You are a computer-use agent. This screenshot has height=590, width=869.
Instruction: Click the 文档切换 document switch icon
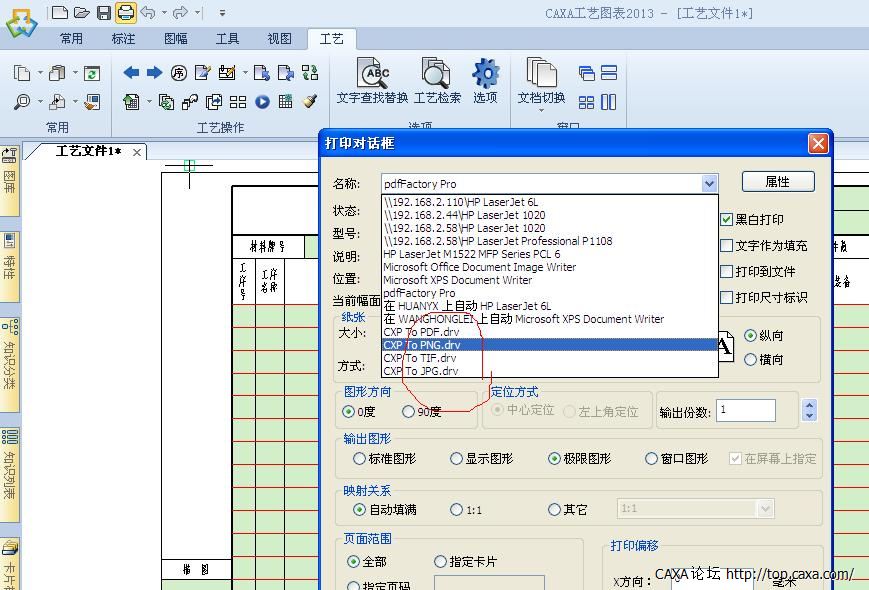[x=541, y=81]
